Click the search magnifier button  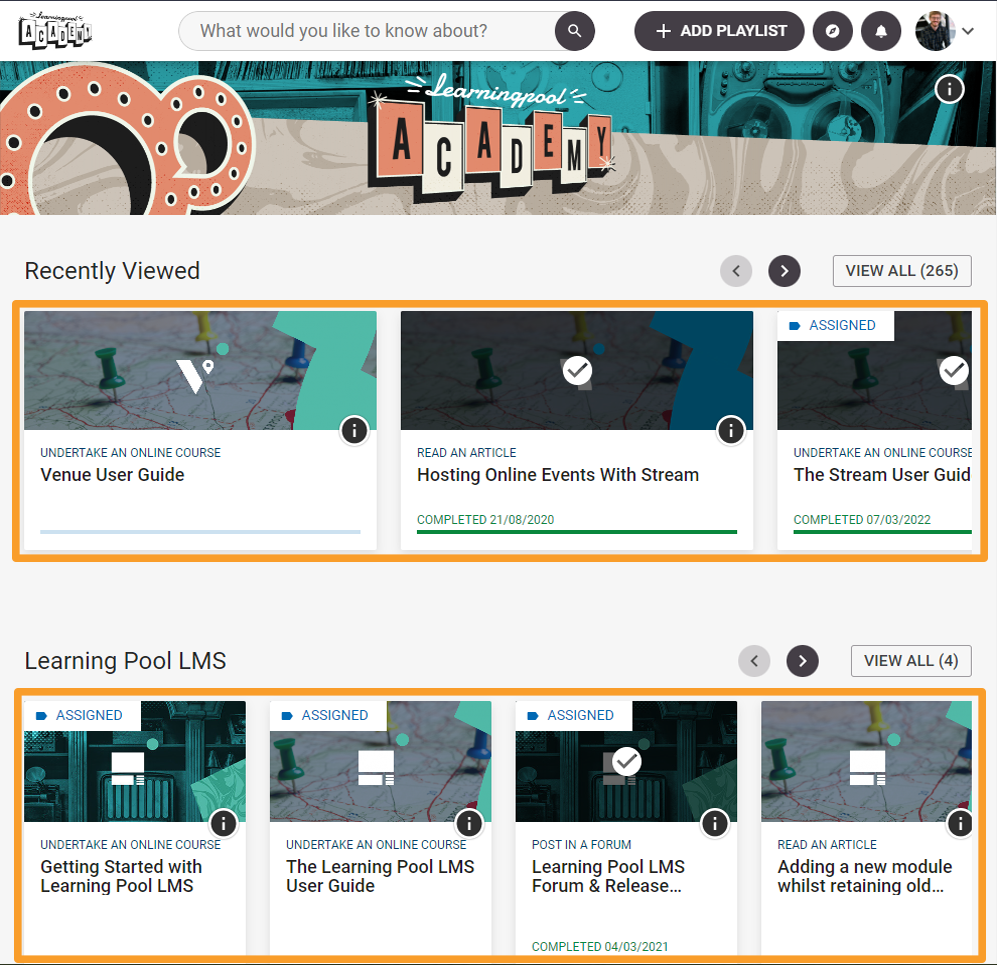[574, 31]
